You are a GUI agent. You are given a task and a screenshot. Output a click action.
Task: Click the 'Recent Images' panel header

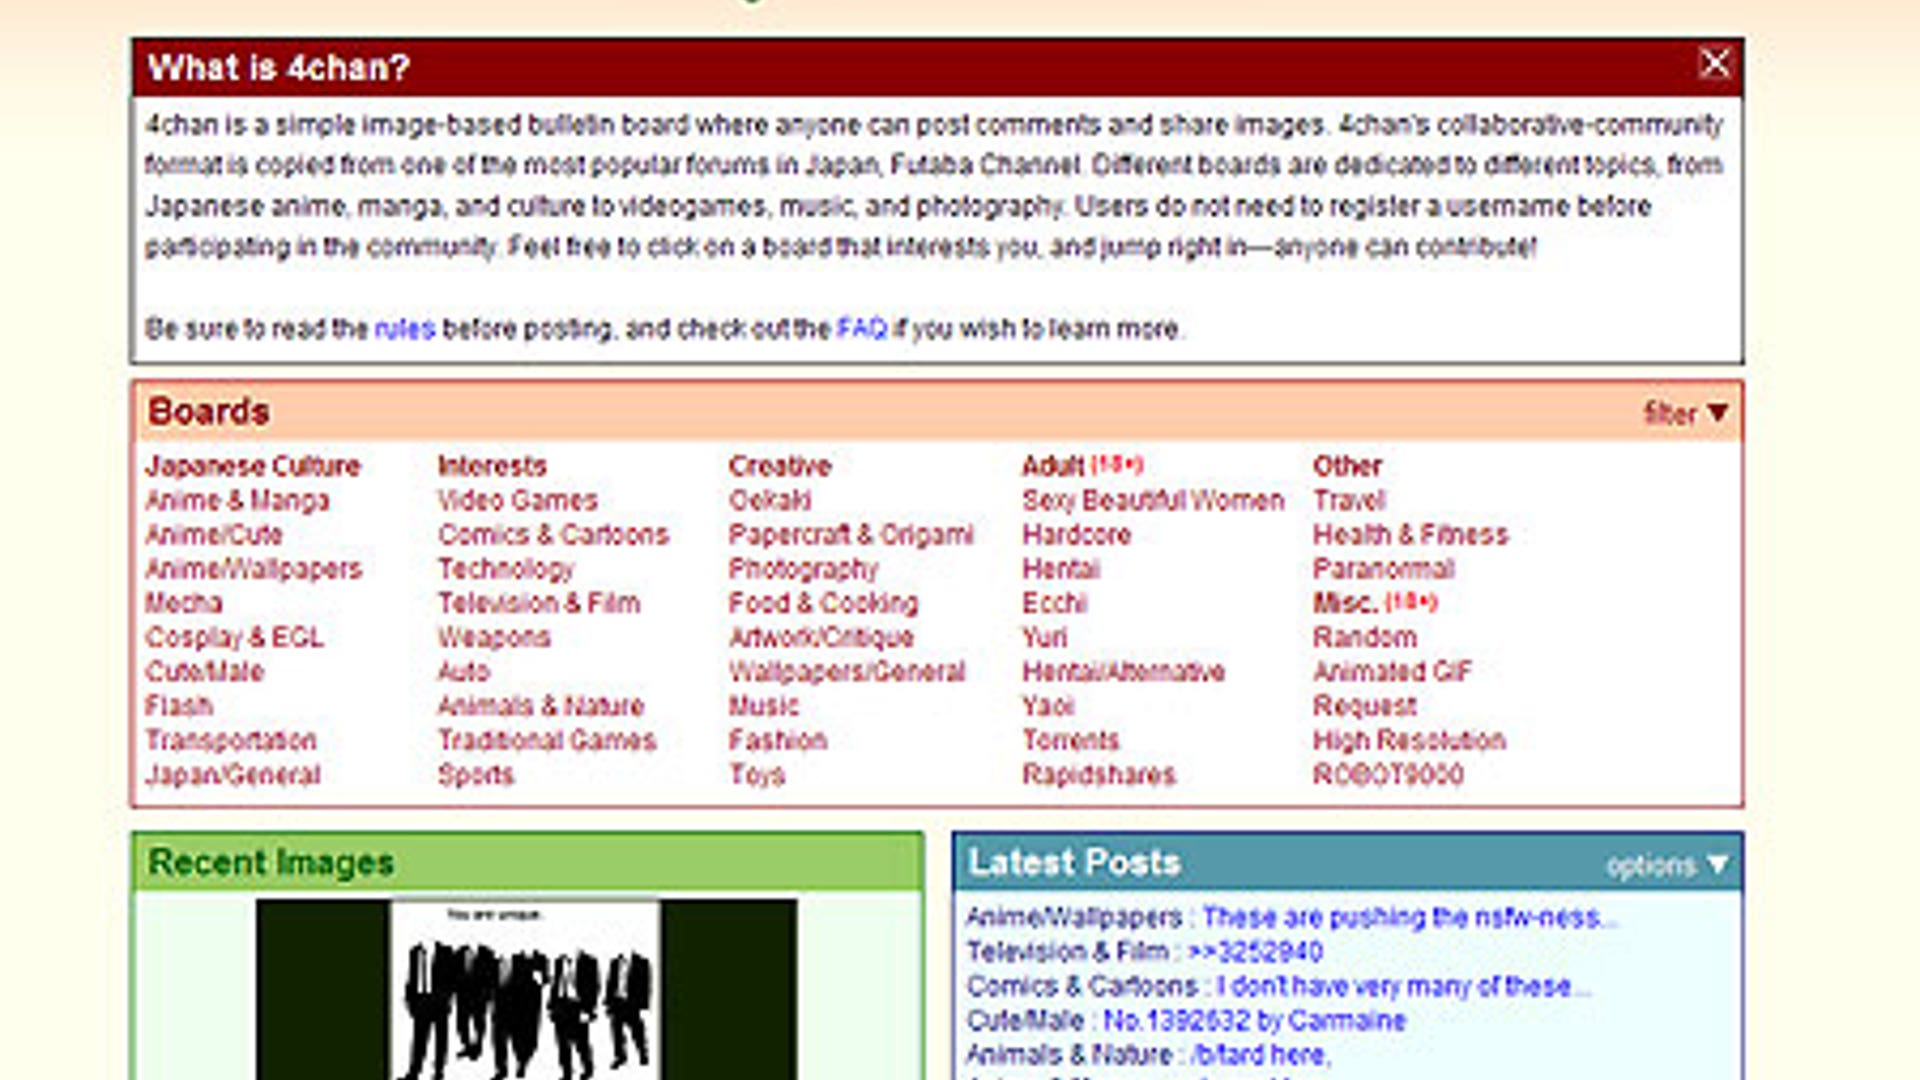point(527,862)
